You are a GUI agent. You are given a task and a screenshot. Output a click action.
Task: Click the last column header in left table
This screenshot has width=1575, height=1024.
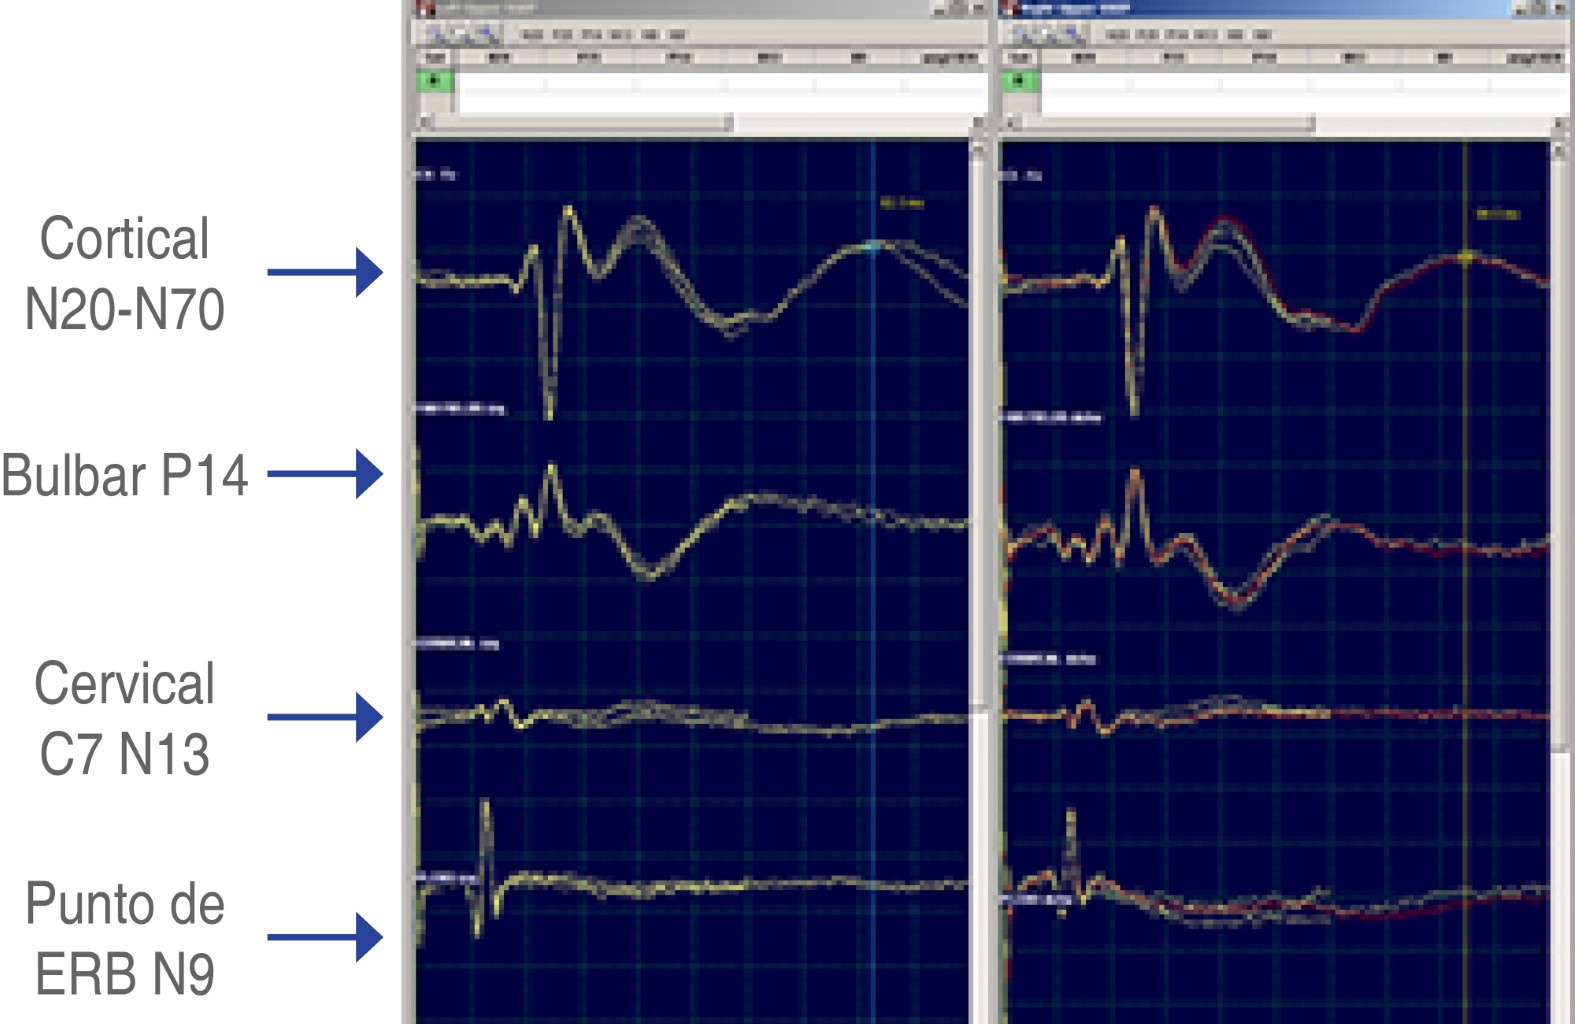948,58
